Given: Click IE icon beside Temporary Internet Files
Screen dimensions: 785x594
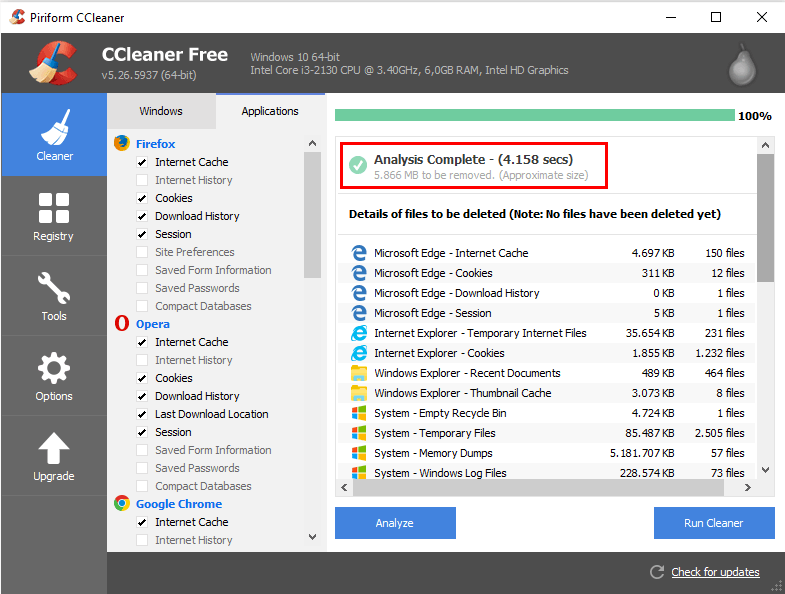Looking at the screenshot, I should tap(359, 333).
